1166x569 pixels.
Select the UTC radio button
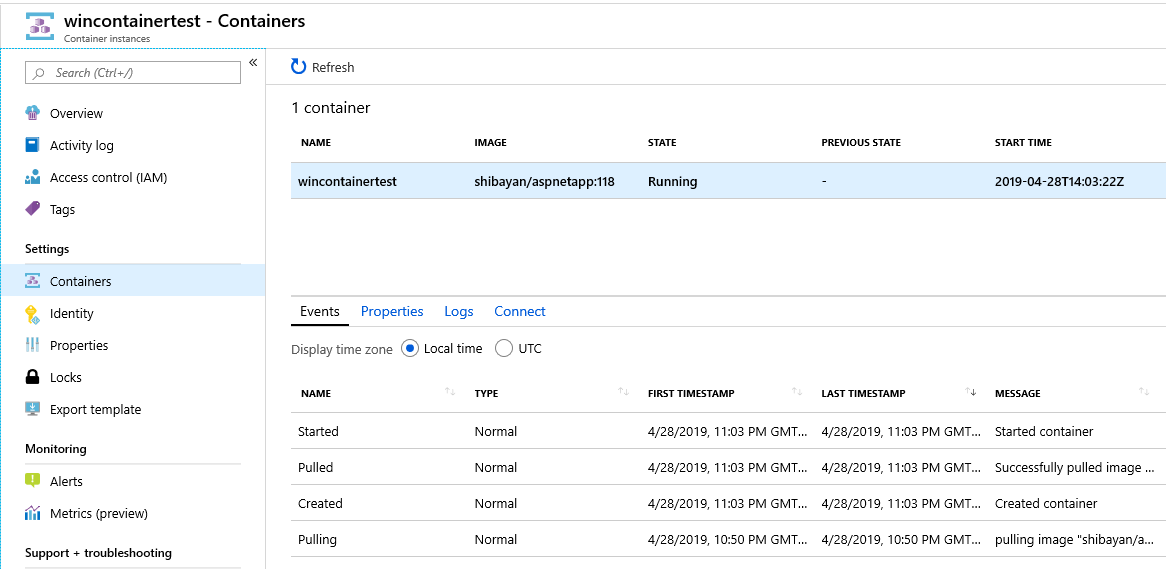[x=504, y=348]
